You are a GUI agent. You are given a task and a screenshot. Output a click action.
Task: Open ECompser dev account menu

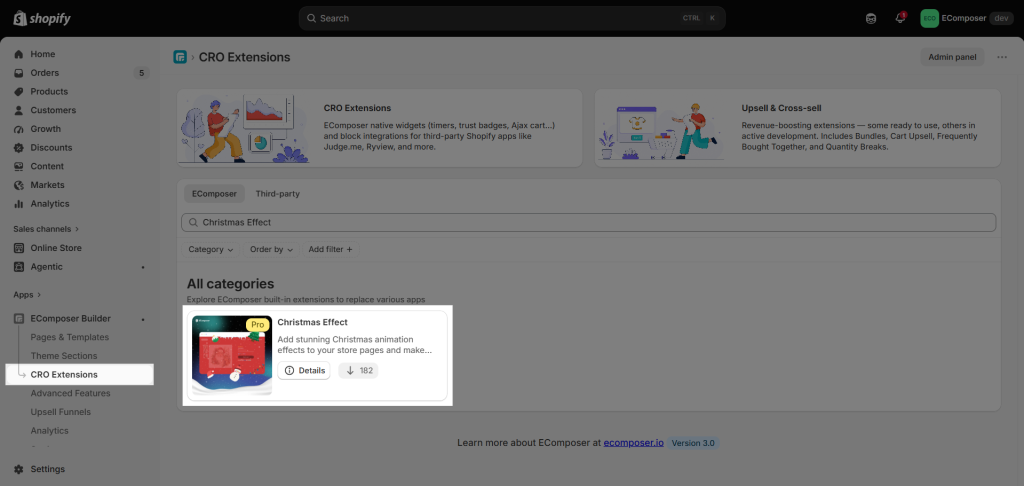[967, 18]
